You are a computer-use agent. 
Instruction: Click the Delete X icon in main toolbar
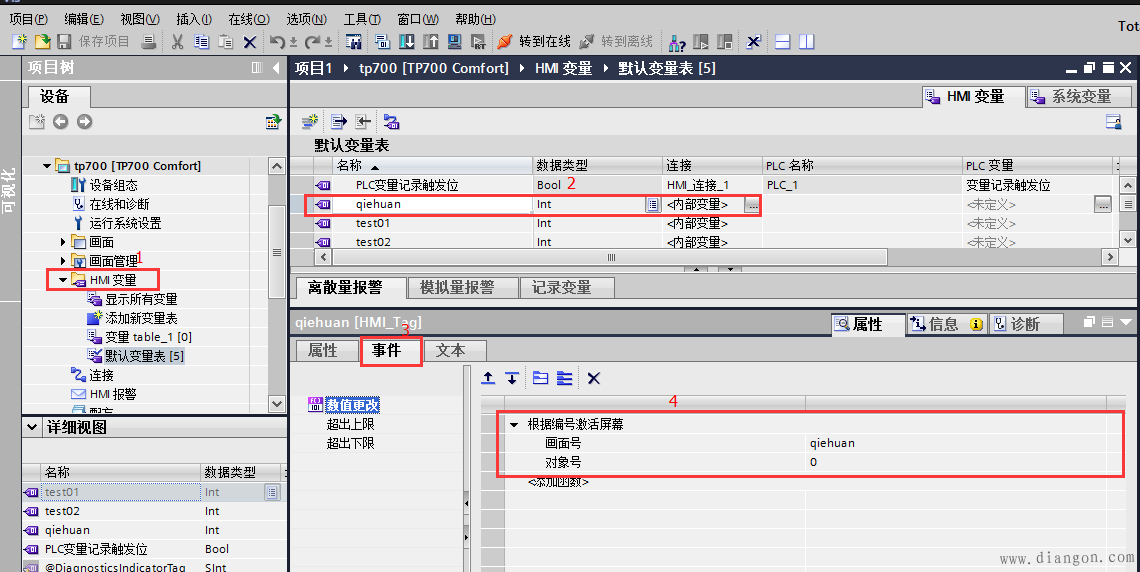click(x=249, y=42)
